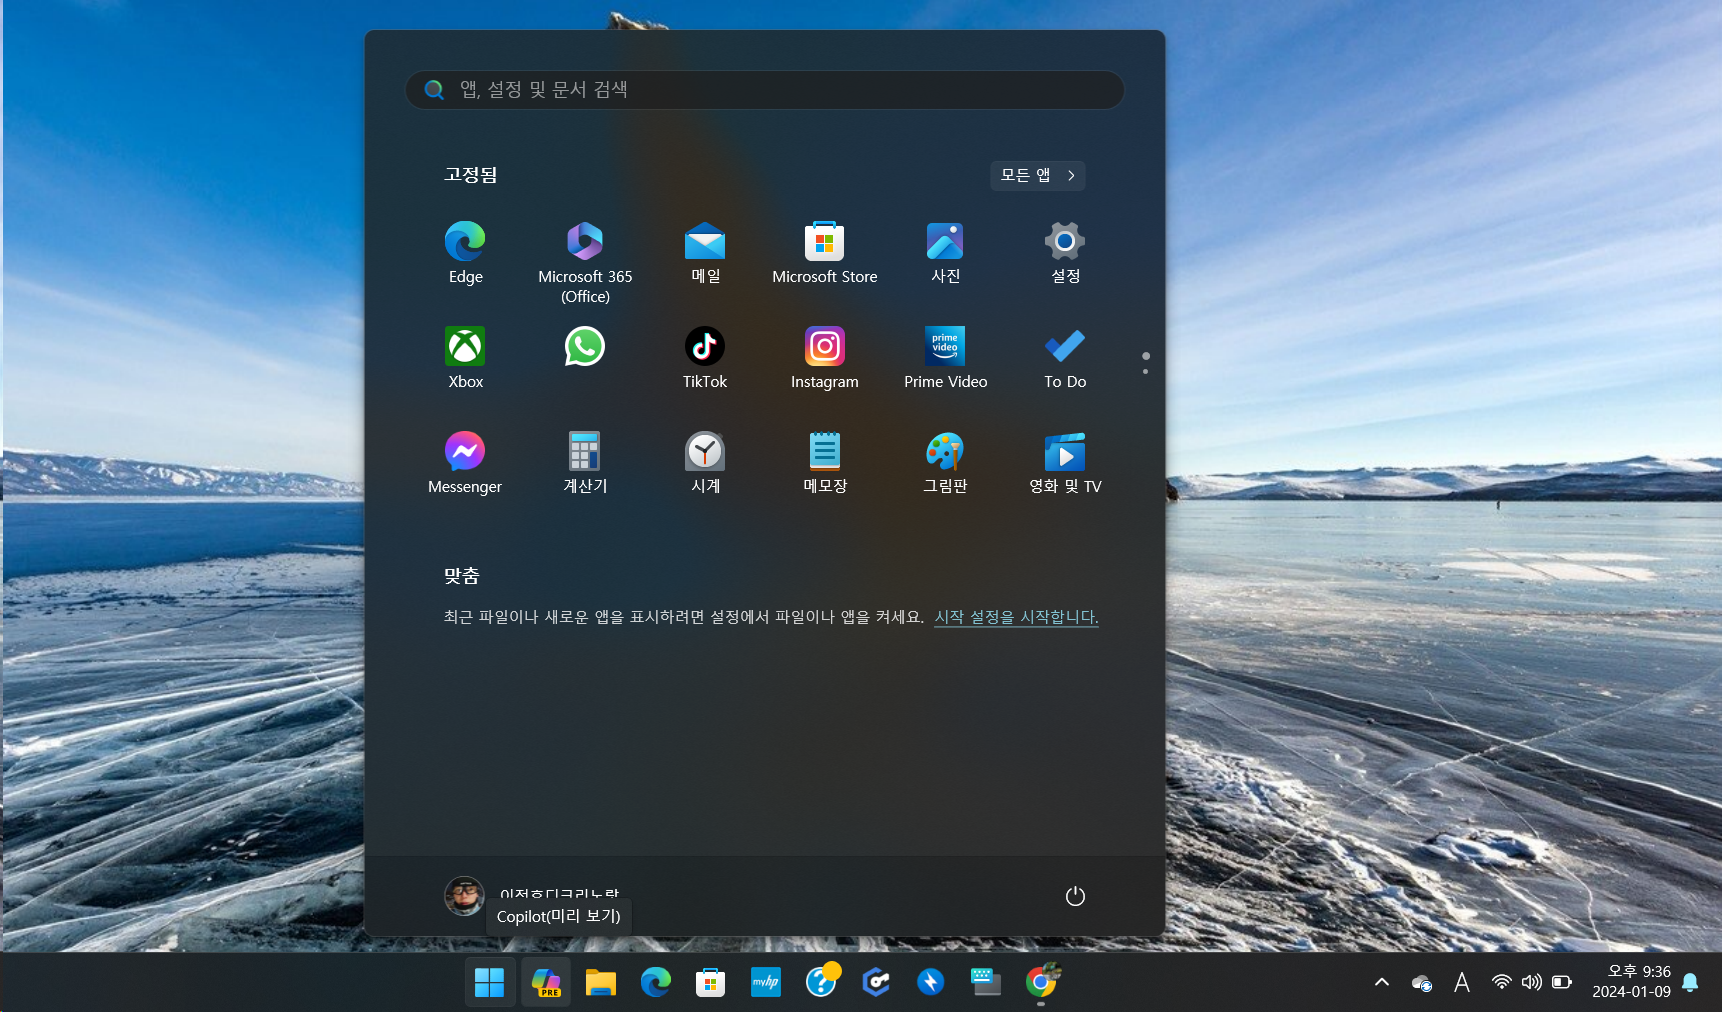Open 그림판 paint app
Viewport: 1722px width, 1012px height.
pyautogui.click(x=945, y=463)
